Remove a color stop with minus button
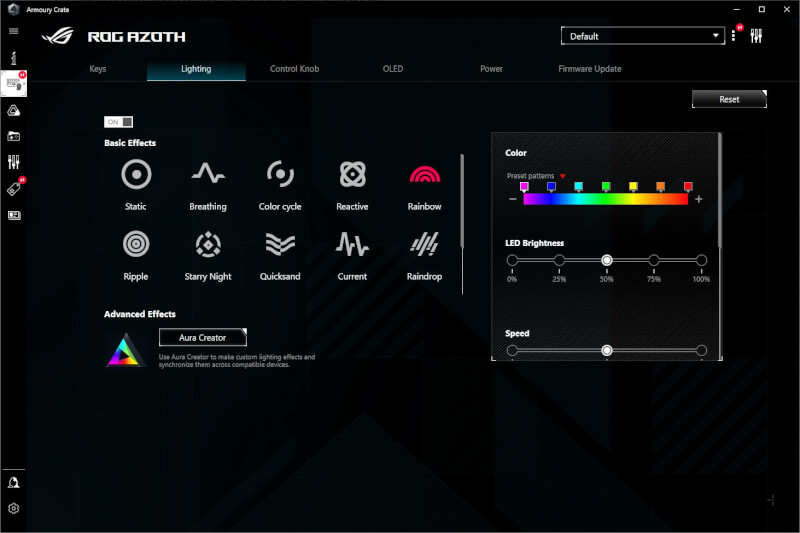The width and height of the screenshot is (800, 533). 513,199
